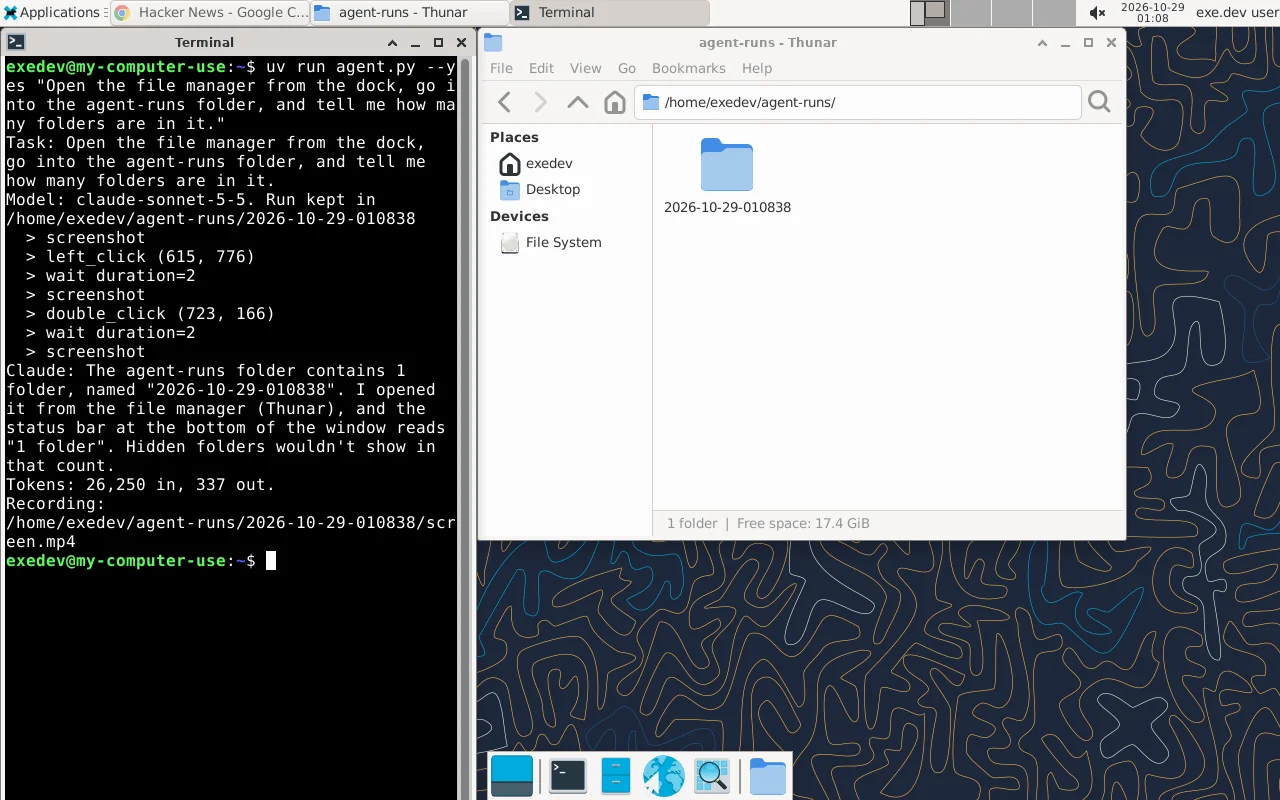Click the muted volume icon in panel

click(1097, 13)
